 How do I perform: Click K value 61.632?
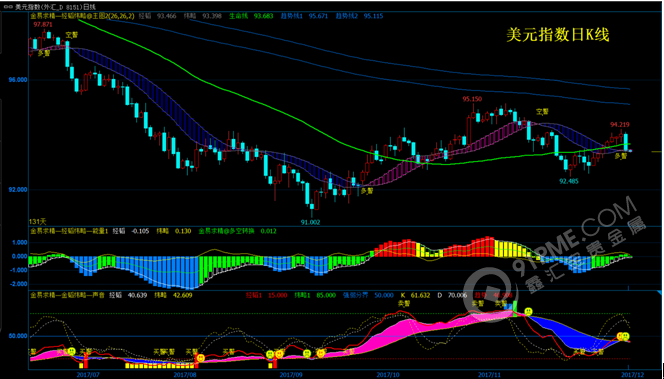420,295
